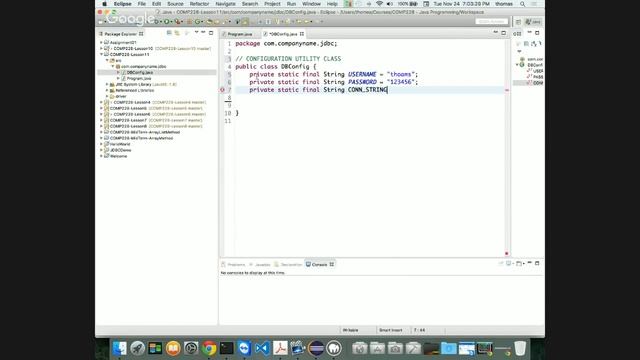Click the error marker on line 7
Image resolution: width=640 pixels, height=360 pixels.
pos(222,90)
